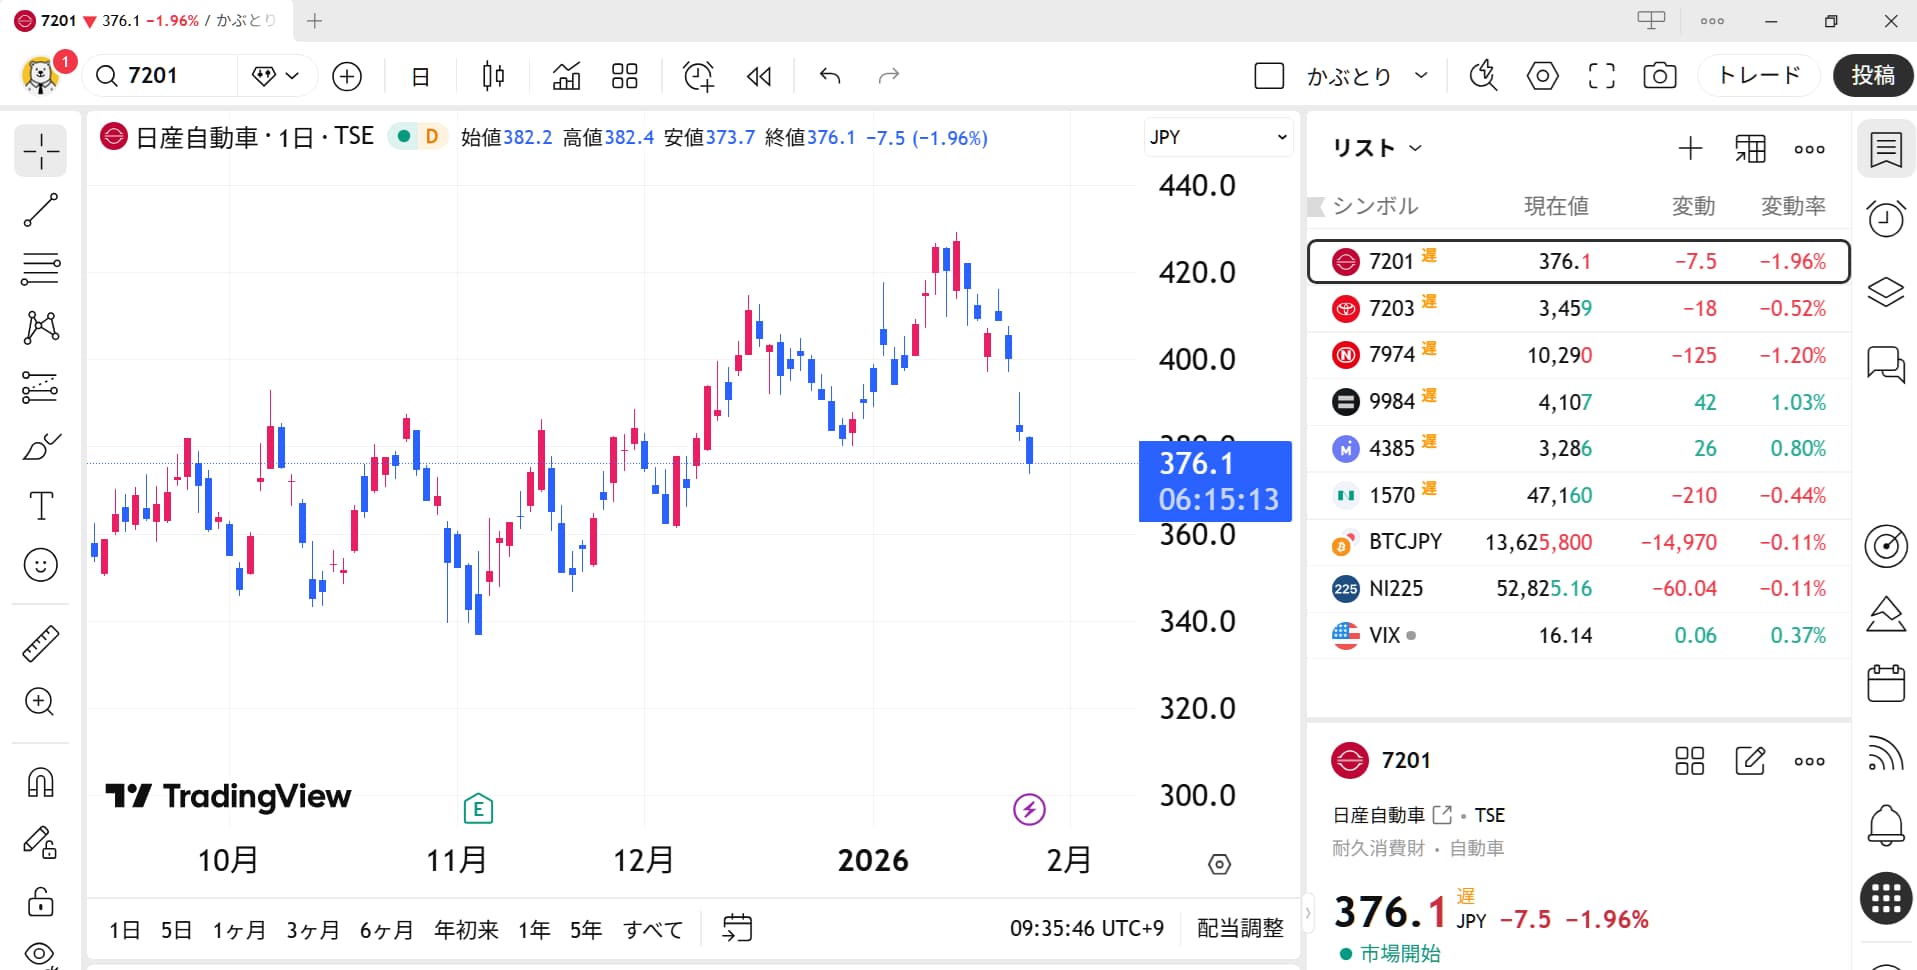Viewport: 1917px width, 970px height.
Task: Toggle hide all drawings eye icon
Action: click(40, 953)
